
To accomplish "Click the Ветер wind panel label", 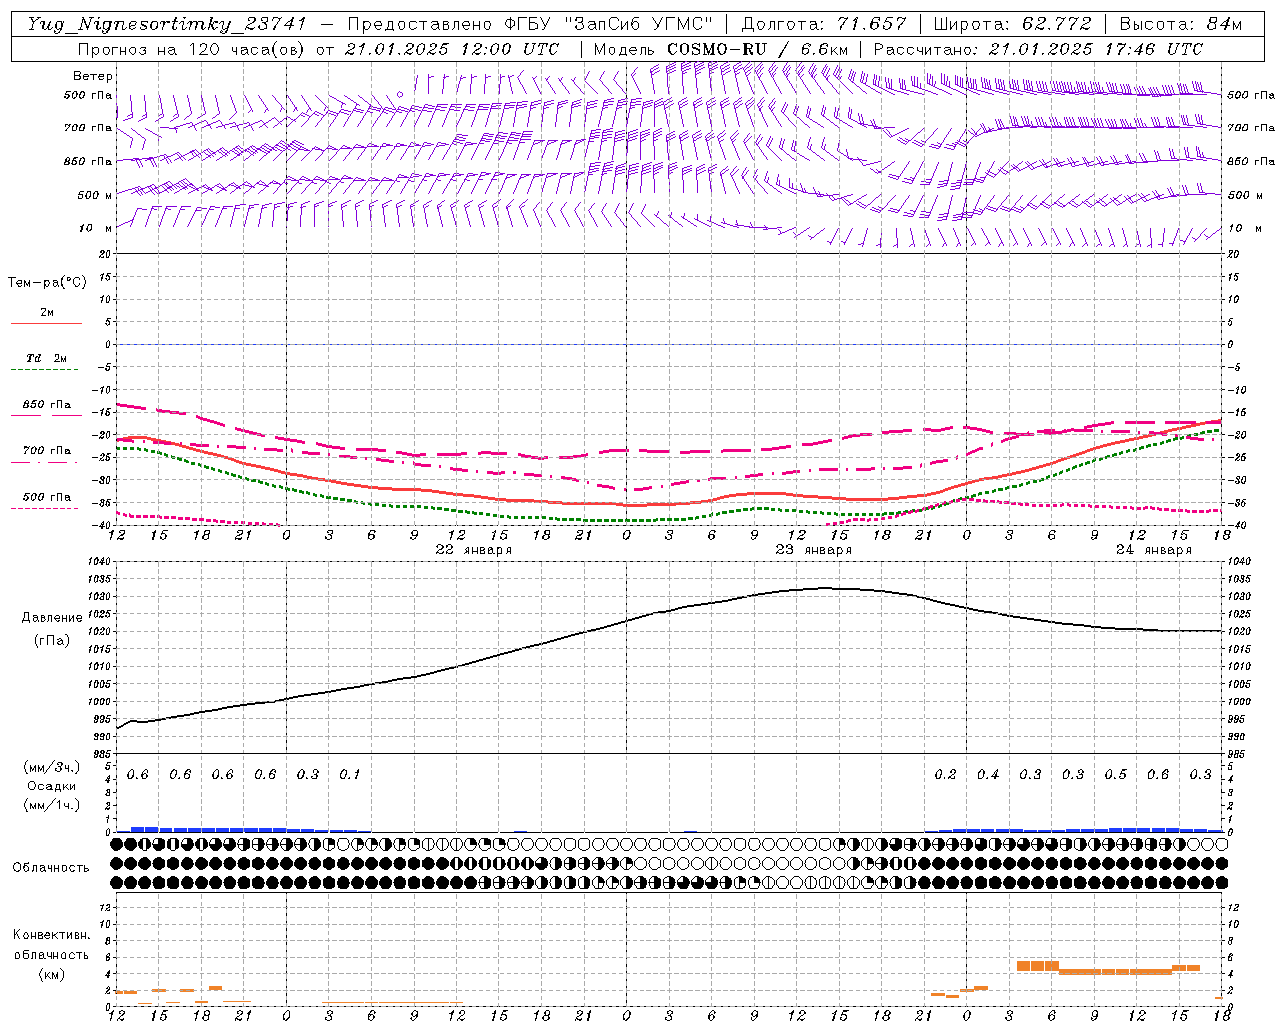I will click(x=93, y=76).
